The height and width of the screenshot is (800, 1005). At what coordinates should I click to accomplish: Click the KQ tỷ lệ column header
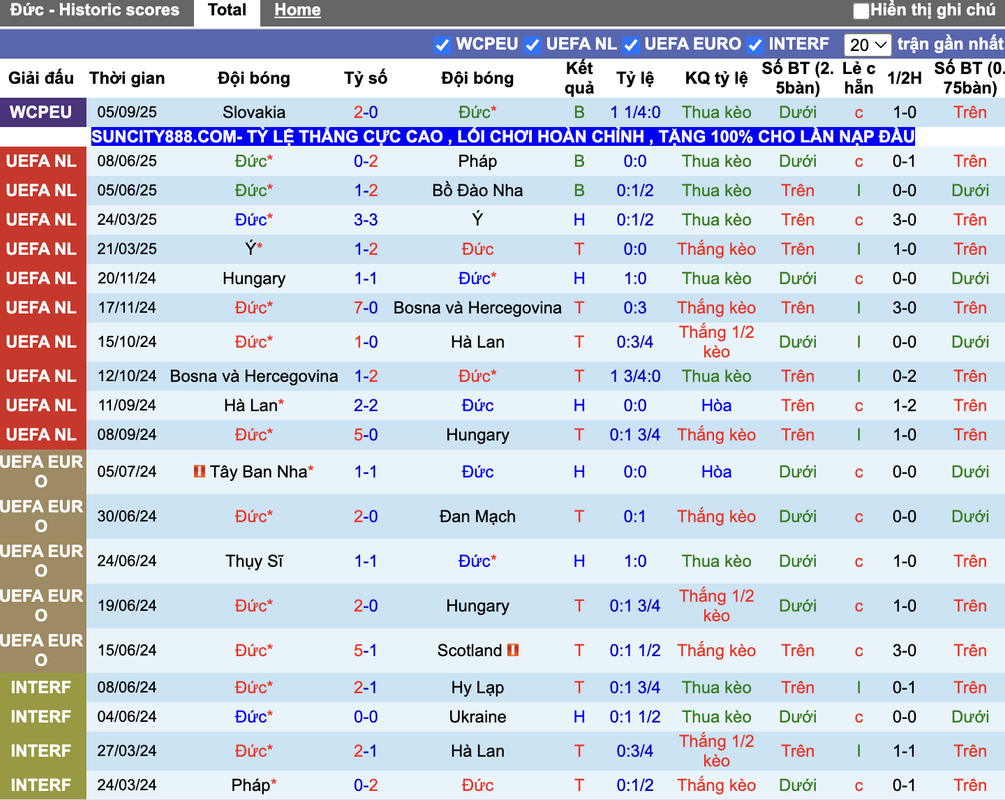(x=717, y=78)
